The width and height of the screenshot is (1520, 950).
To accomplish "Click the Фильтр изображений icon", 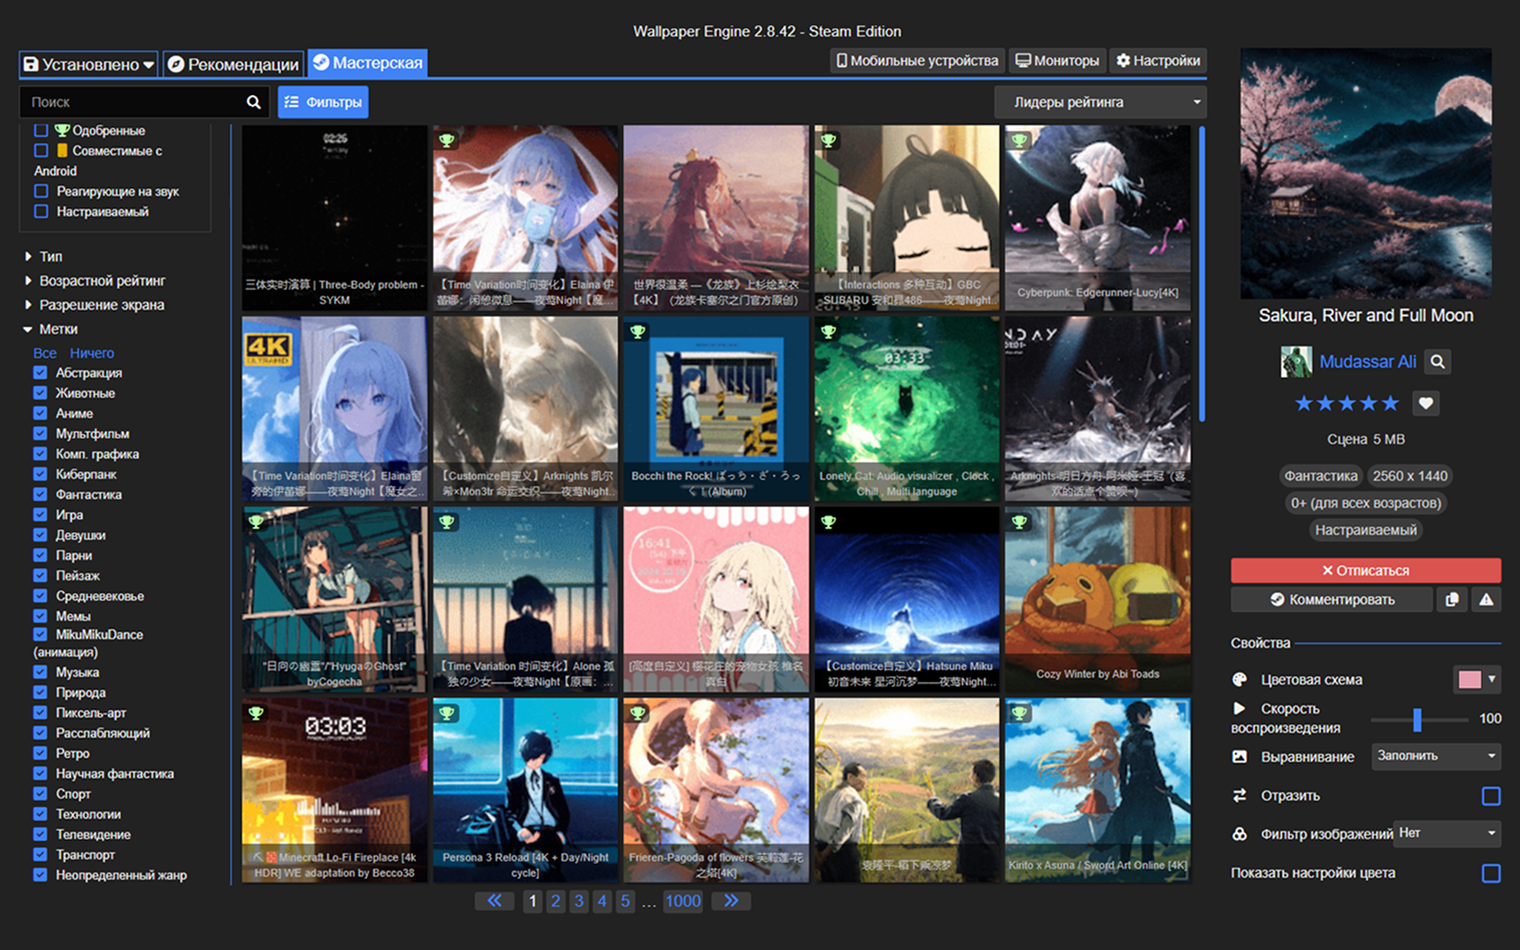I will (x=1240, y=834).
